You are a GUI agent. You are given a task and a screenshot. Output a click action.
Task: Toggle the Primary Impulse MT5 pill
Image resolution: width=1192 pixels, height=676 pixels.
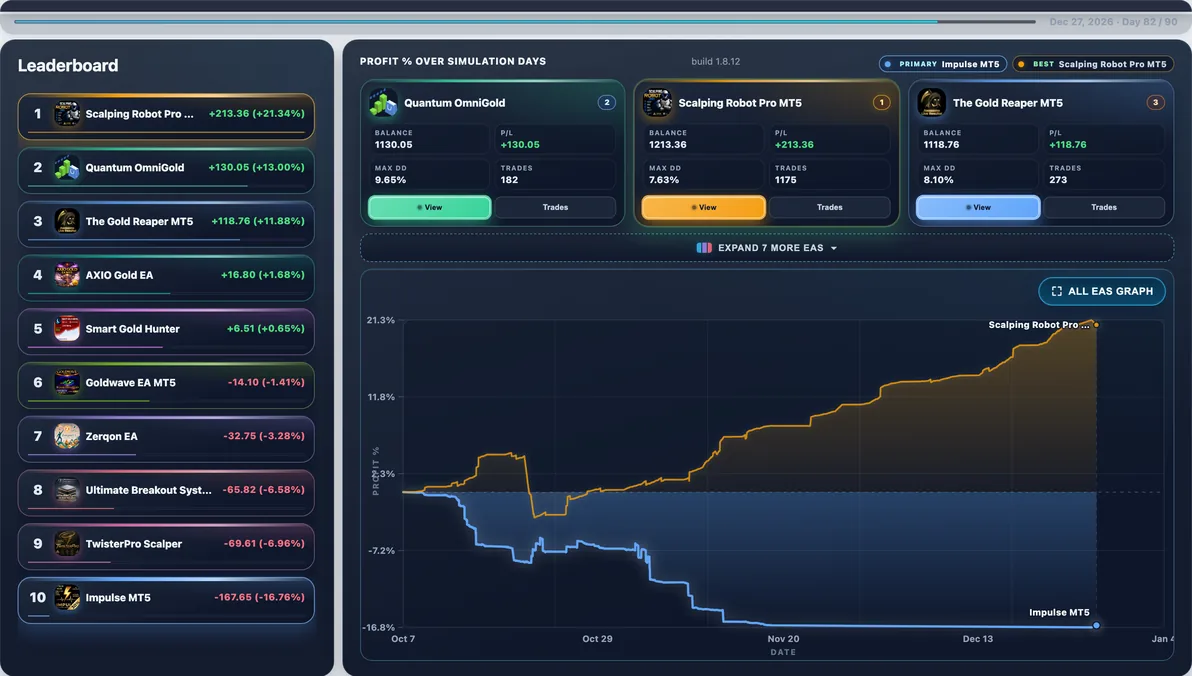943,65
